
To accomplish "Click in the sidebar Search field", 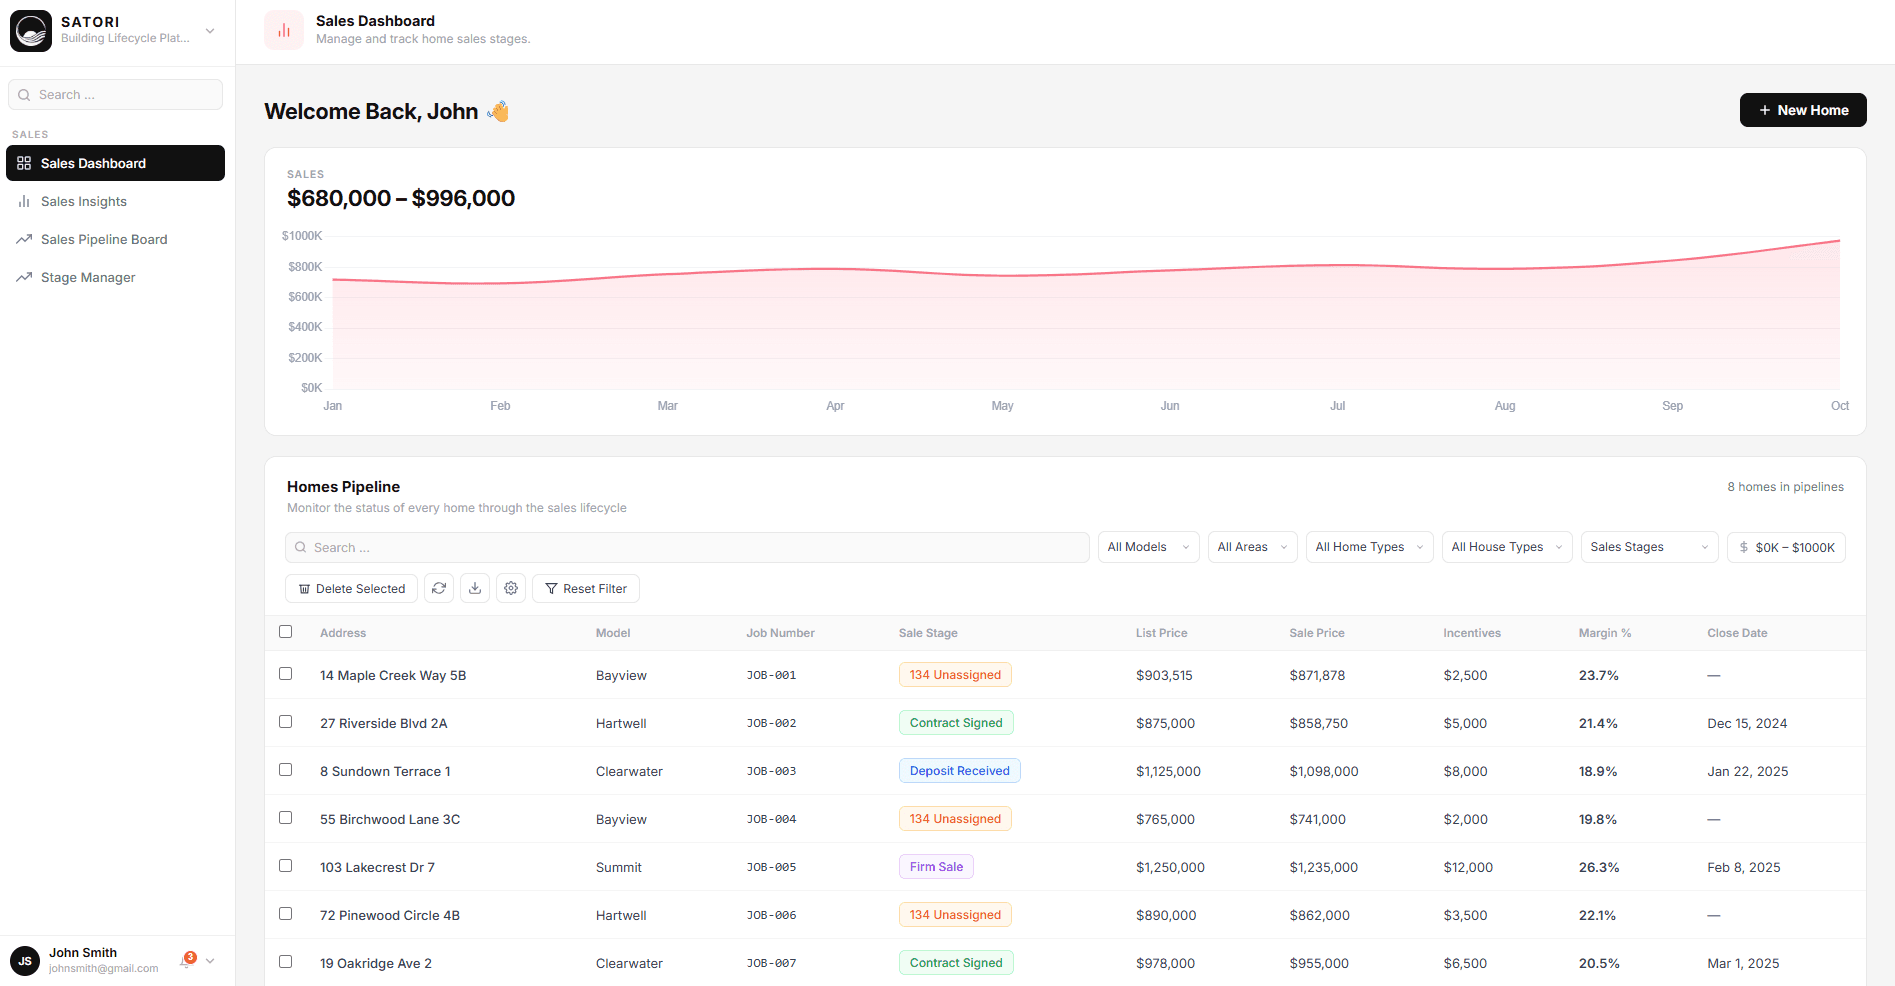I will coord(115,95).
